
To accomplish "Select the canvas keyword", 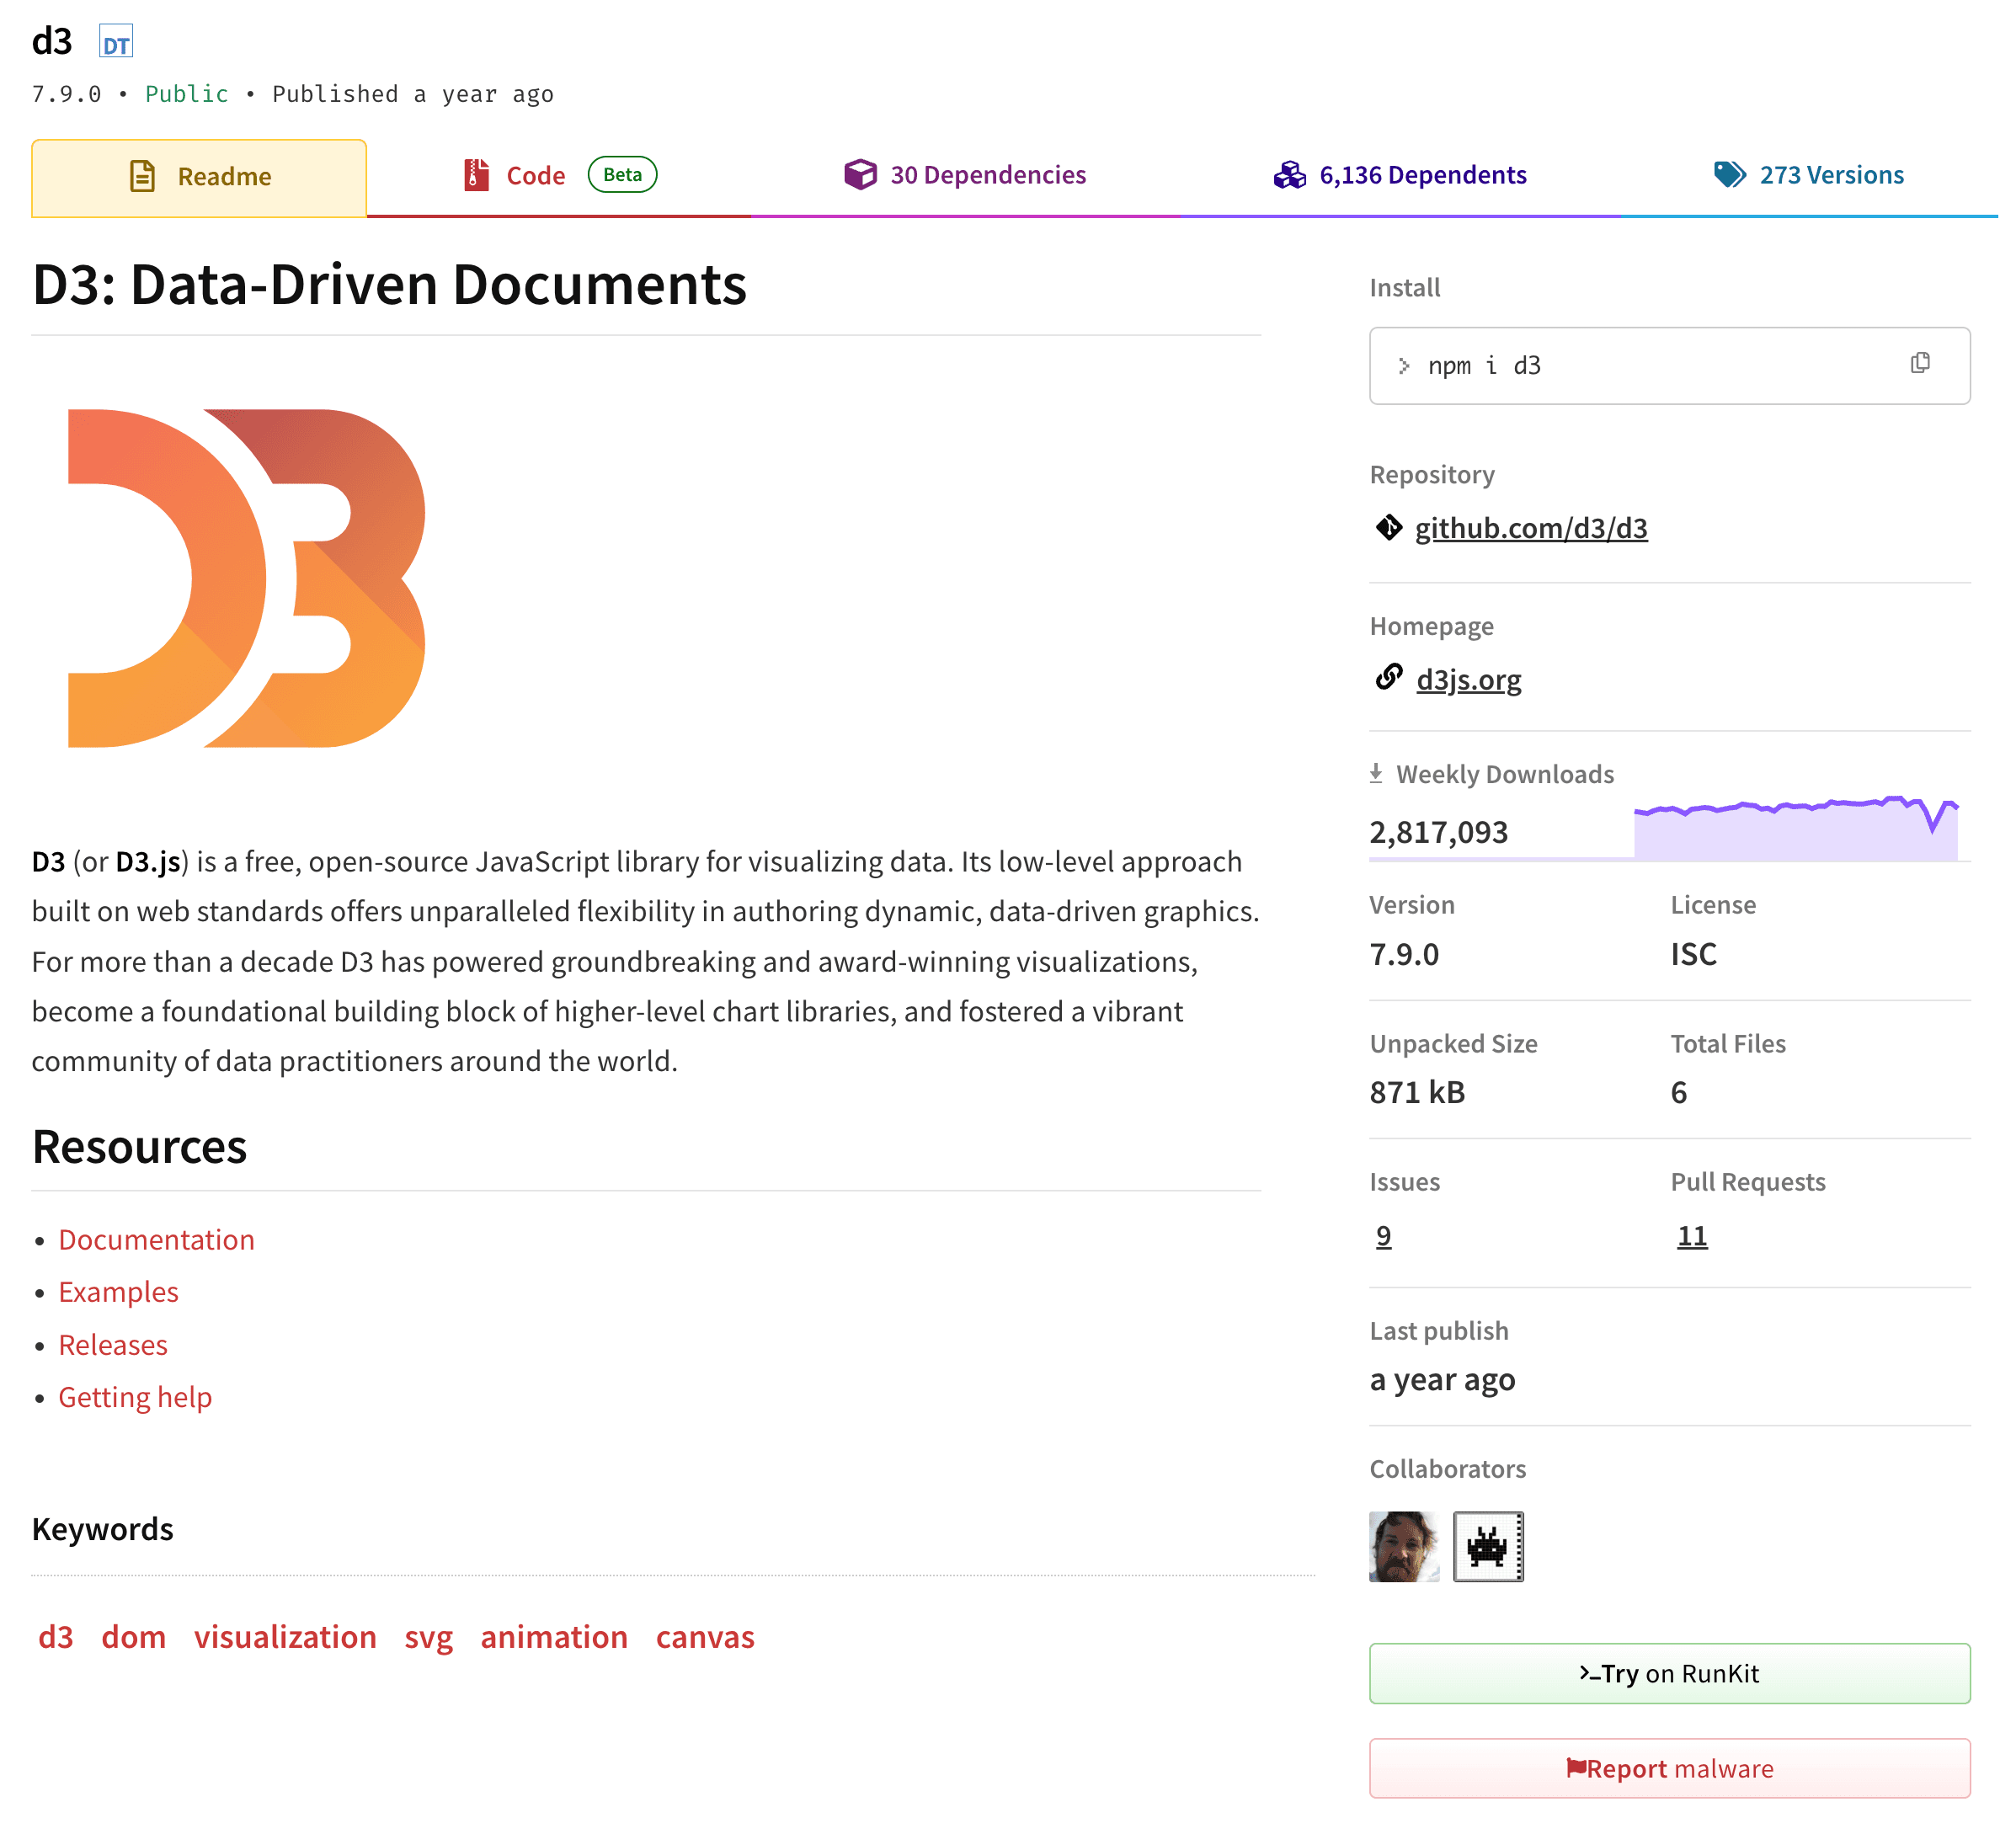I will click(705, 1637).
